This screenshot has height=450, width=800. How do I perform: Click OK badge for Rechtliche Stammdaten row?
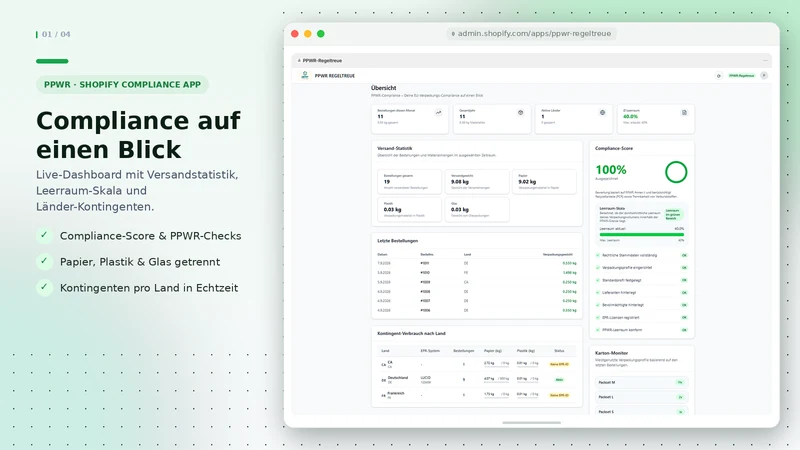tap(684, 255)
